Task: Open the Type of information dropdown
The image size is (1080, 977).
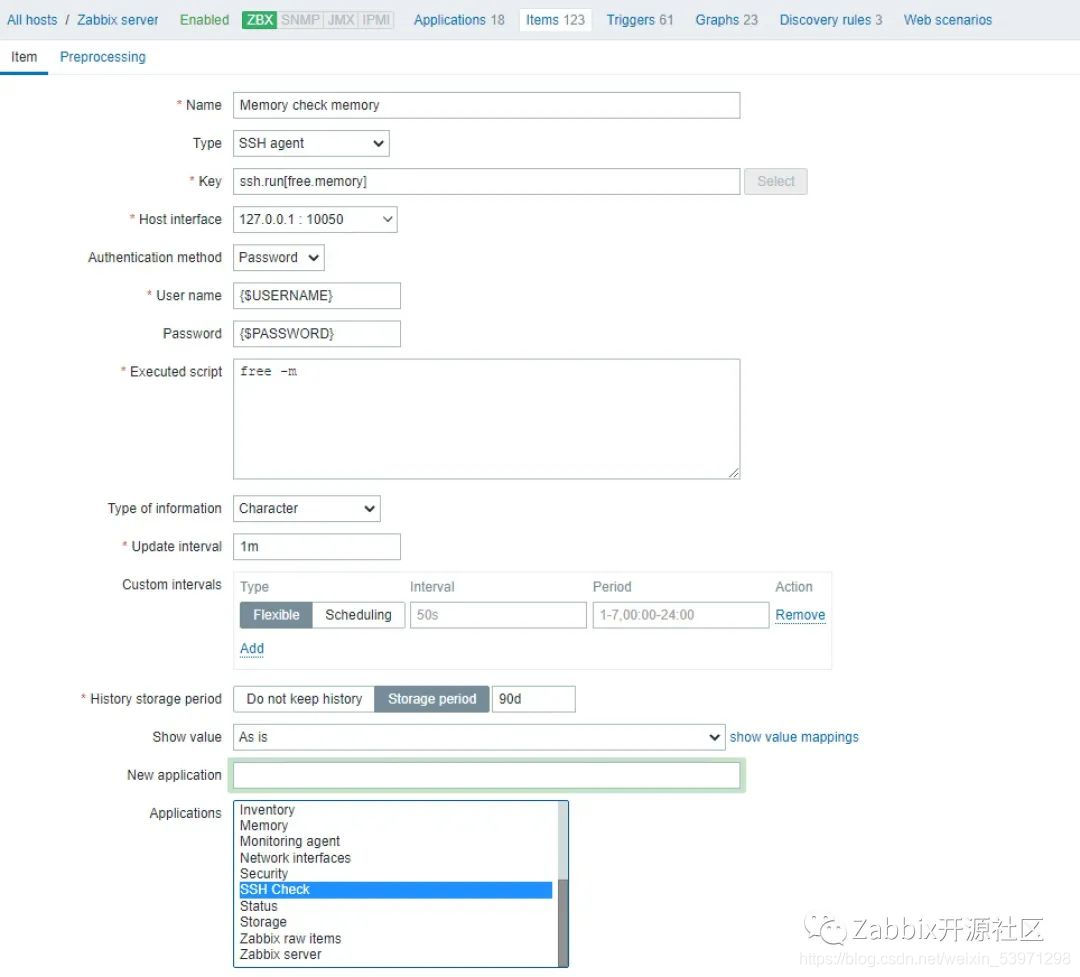Action: click(307, 508)
